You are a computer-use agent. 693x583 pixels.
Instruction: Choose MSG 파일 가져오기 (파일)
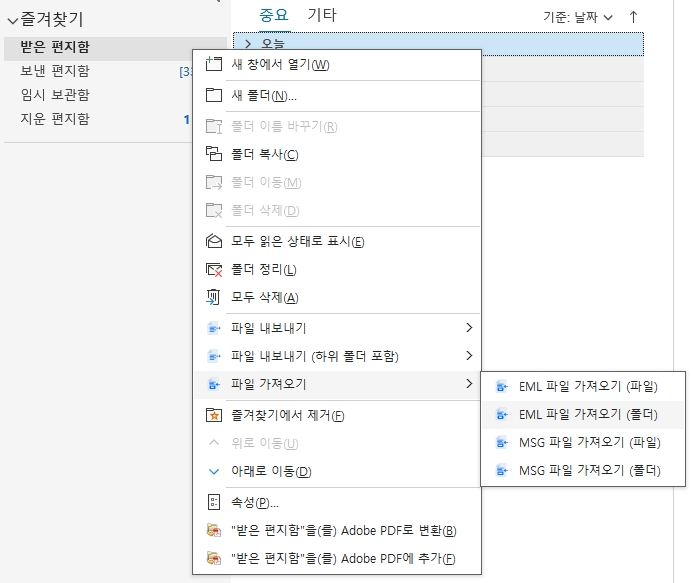coord(588,442)
